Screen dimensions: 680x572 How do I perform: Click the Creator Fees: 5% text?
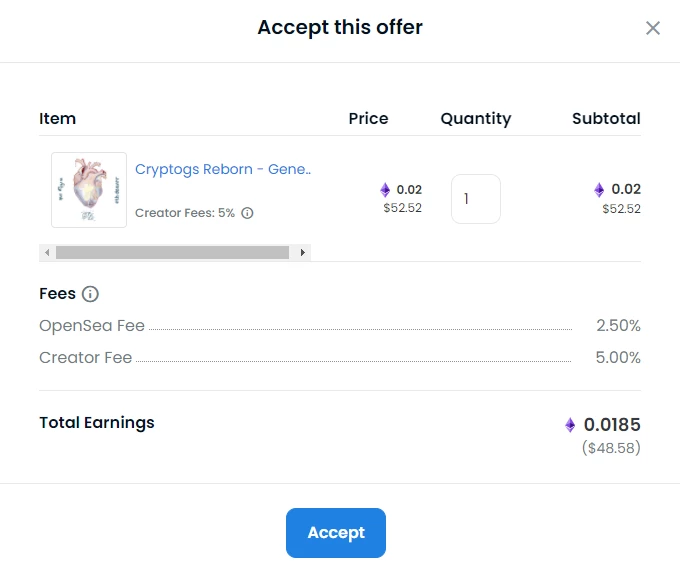coord(185,213)
